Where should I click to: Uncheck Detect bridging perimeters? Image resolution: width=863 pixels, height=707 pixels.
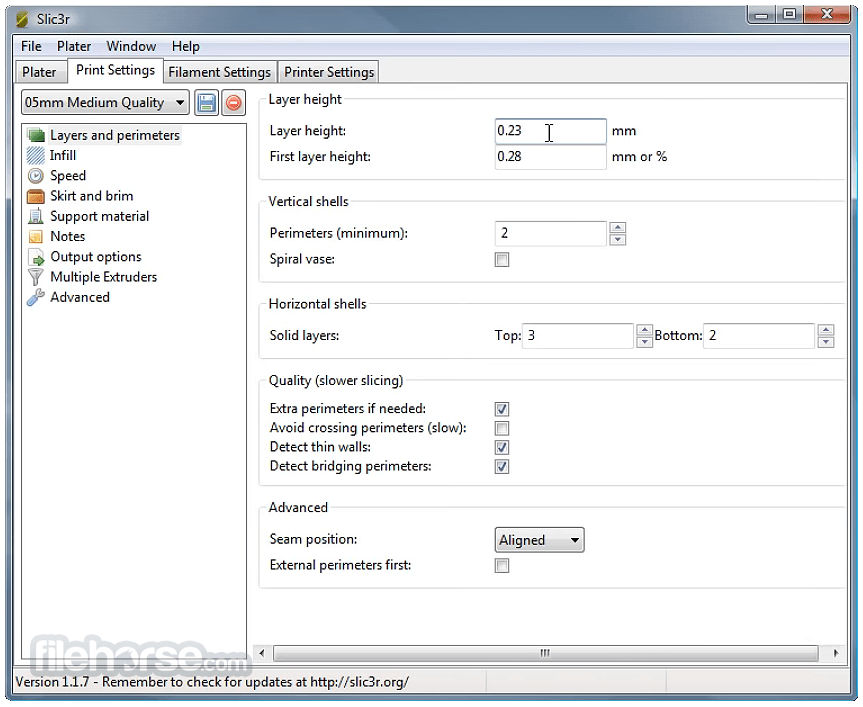pos(501,467)
